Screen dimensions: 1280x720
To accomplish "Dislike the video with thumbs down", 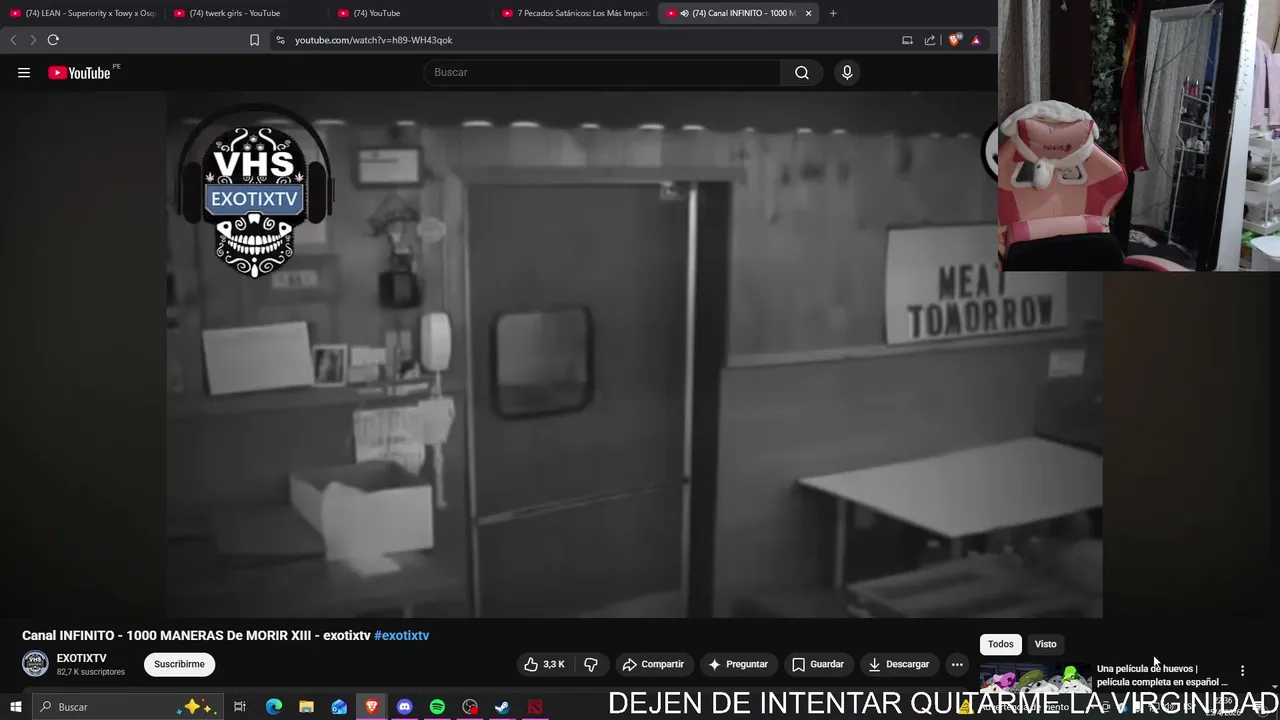I will click(x=591, y=664).
